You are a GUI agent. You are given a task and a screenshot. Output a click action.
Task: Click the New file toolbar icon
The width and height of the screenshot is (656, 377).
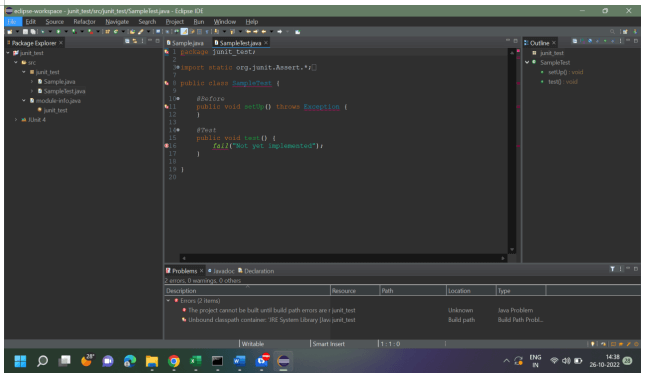[x=9, y=32]
